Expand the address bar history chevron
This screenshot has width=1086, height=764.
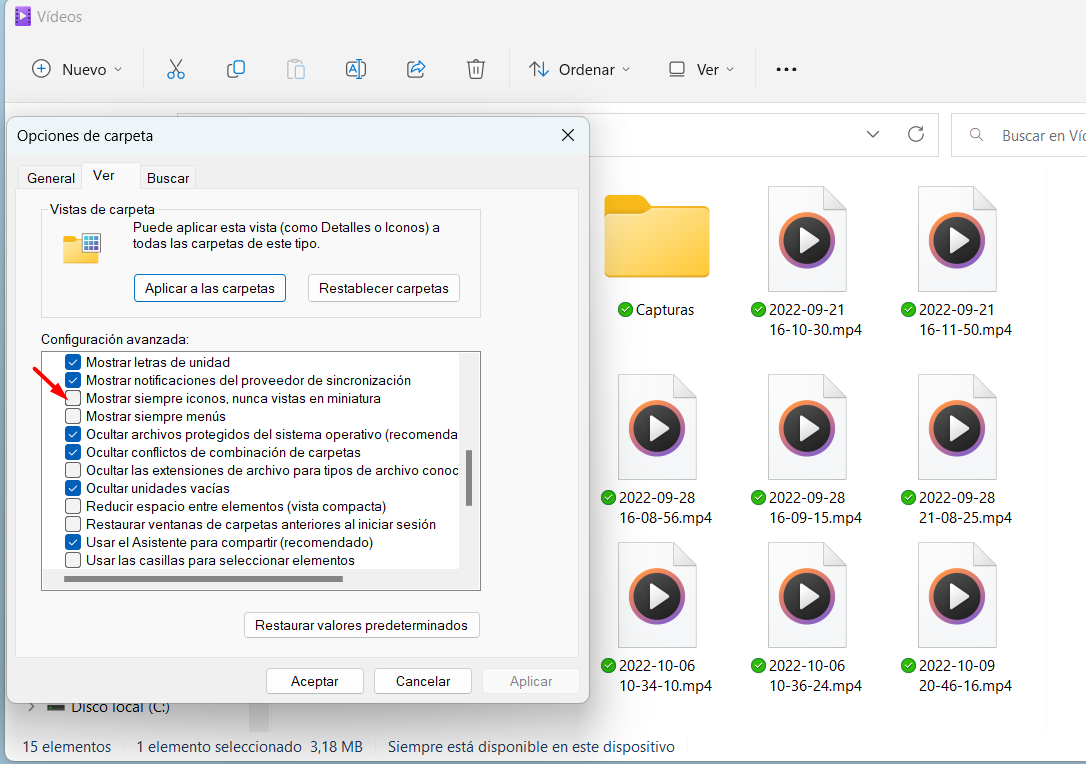pos(872,134)
